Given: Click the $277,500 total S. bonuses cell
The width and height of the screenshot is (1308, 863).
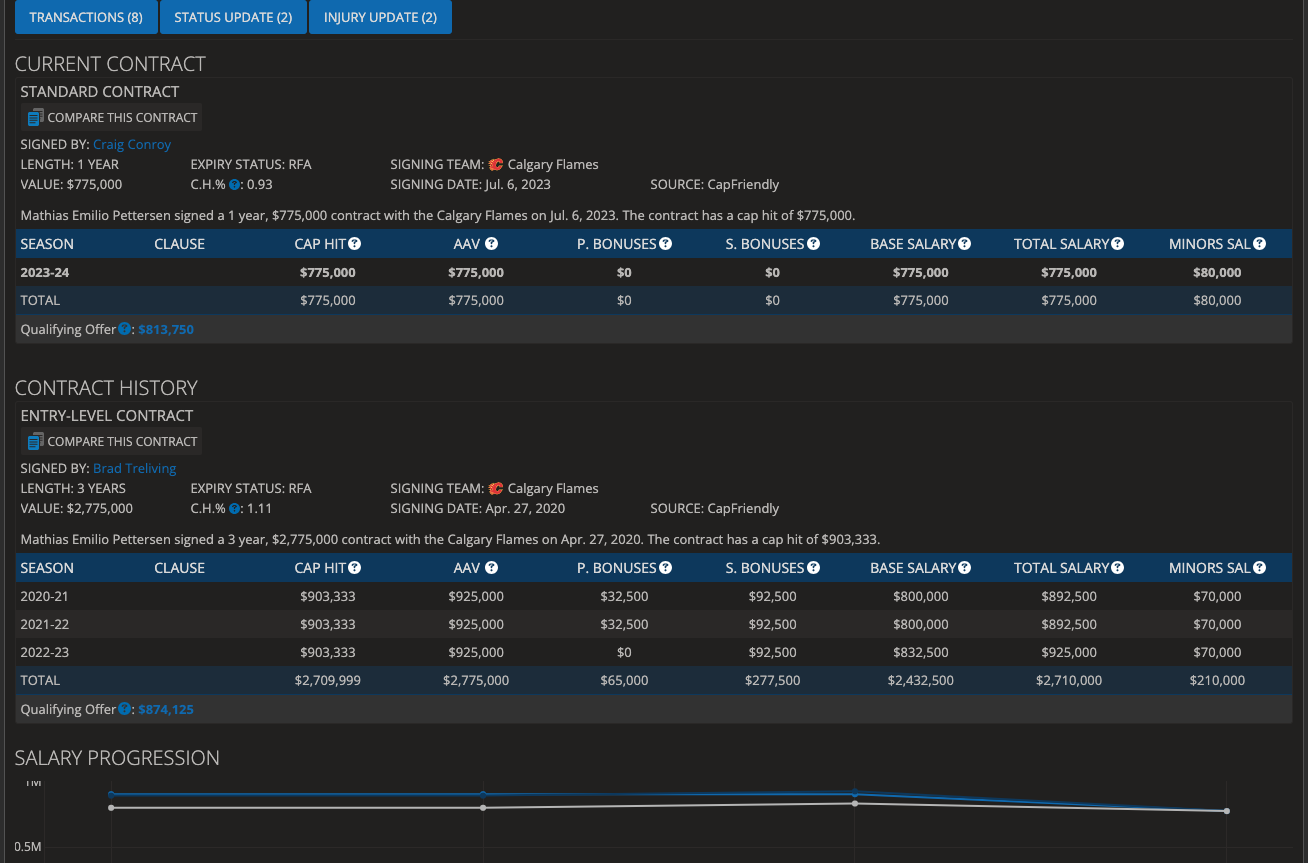Looking at the screenshot, I should click(772, 680).
